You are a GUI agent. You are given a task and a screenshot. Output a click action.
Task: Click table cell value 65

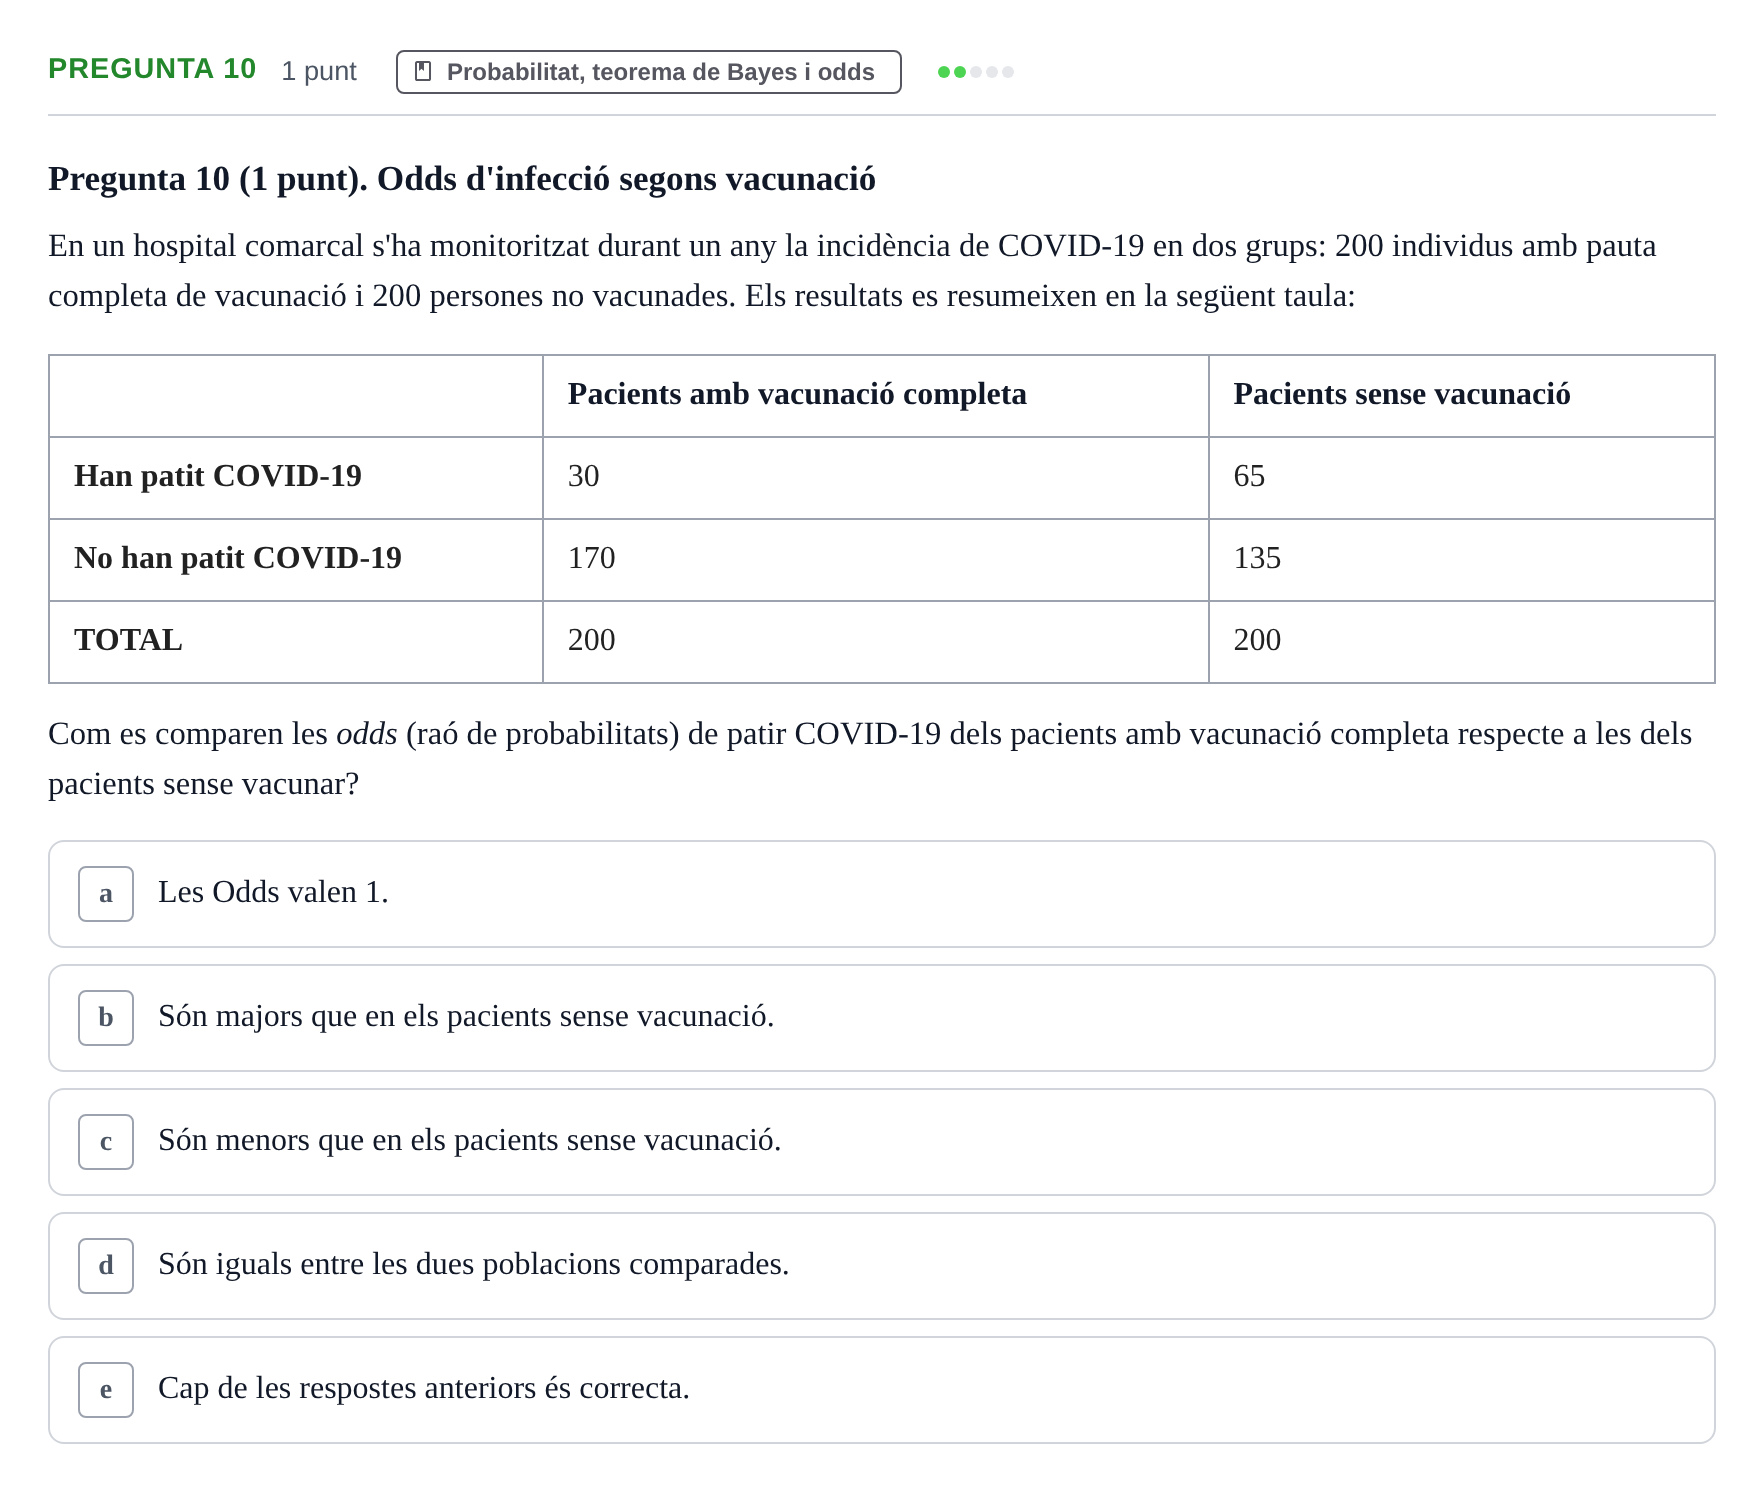point(1461,477)
